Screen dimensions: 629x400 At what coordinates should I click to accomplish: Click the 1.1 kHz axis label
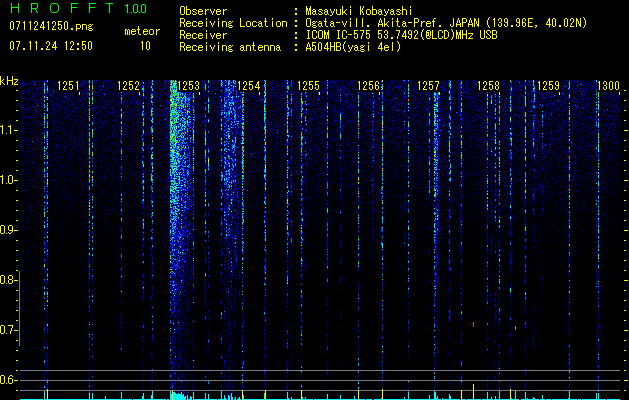click(8, 130)
